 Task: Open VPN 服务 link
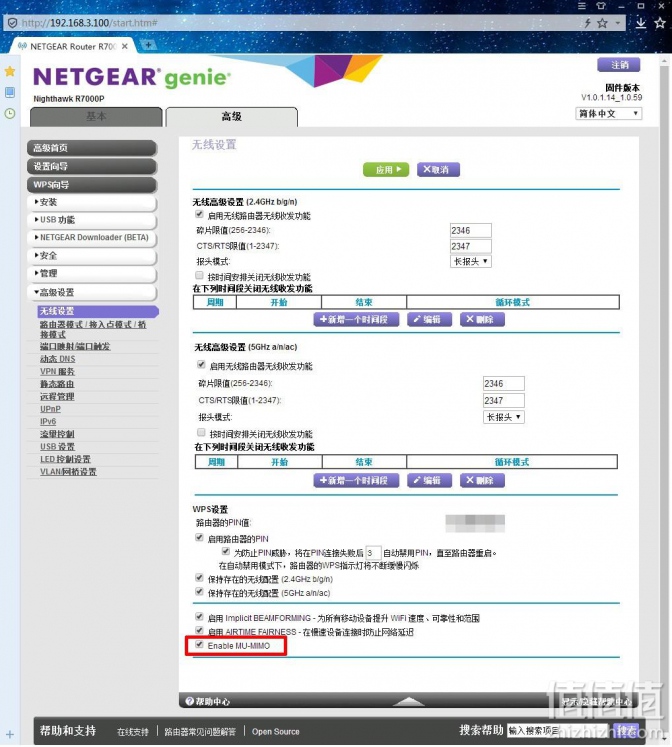pos(58,372)
